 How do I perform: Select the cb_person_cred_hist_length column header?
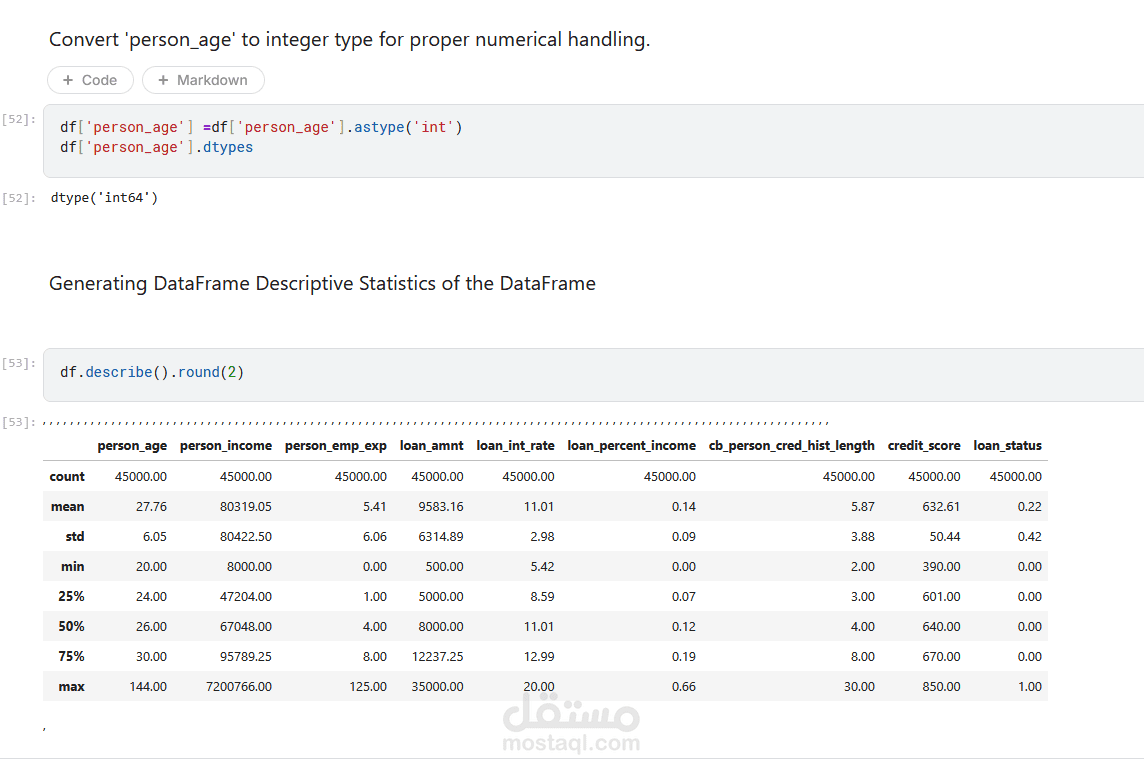click(791, 446)
